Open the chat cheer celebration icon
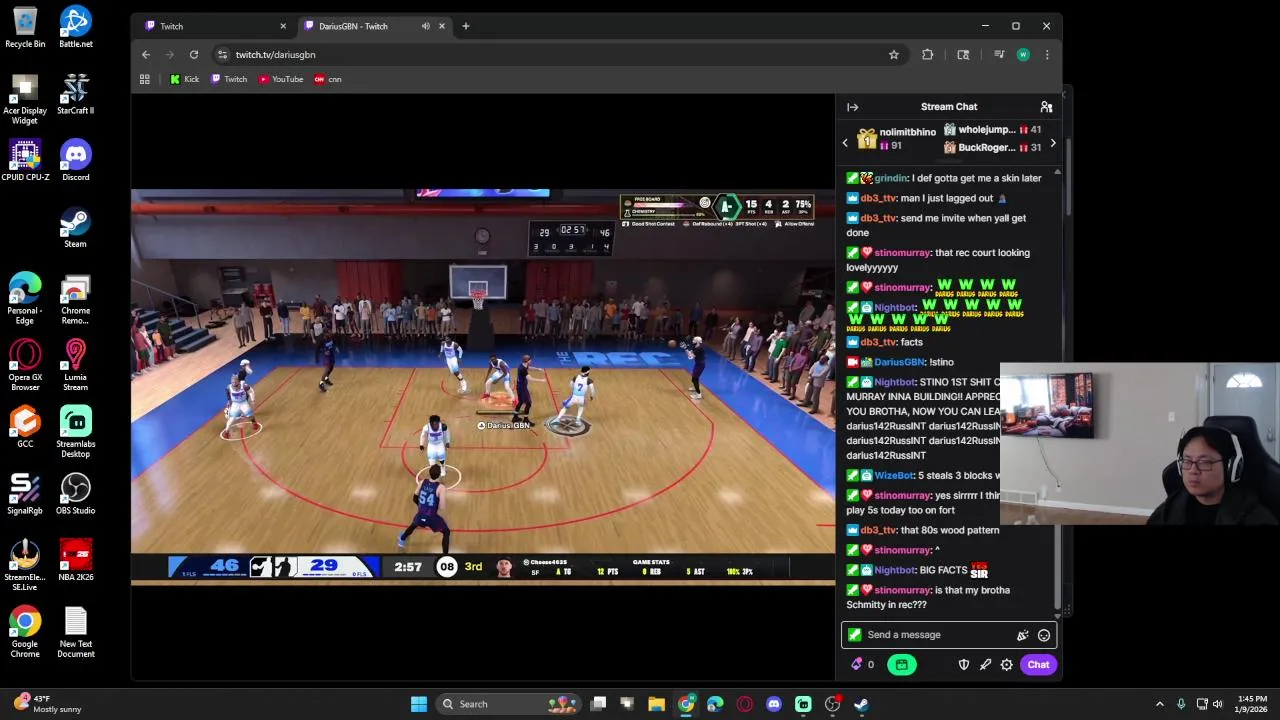This screenshot has width=1280, height=720. click(1022, 635)
